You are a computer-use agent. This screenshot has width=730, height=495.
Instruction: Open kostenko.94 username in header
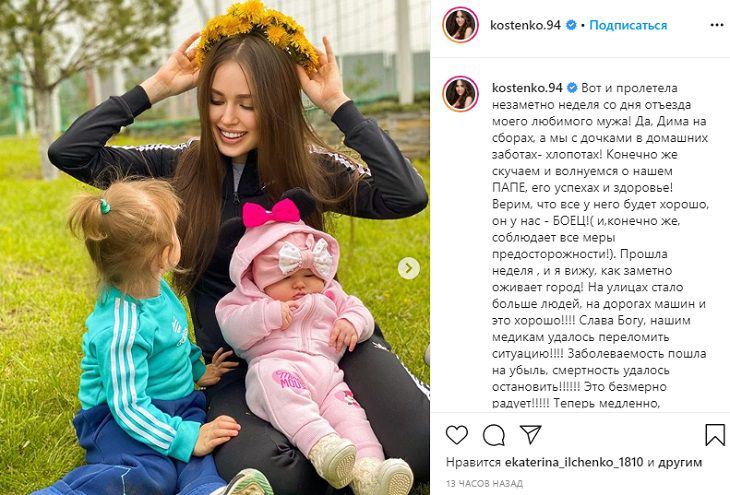pos(525,25)
